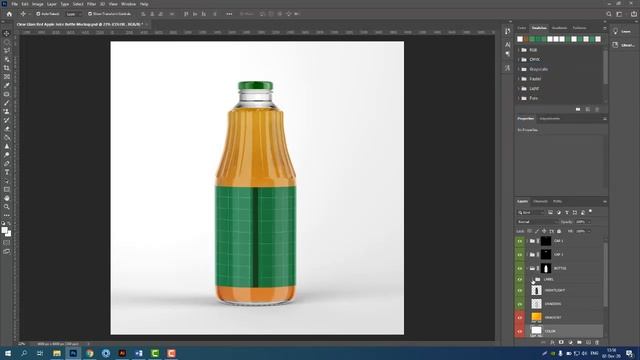Toggle the Auto-Select checkbox
Viewport: 640px width, 360px height.
38,14
